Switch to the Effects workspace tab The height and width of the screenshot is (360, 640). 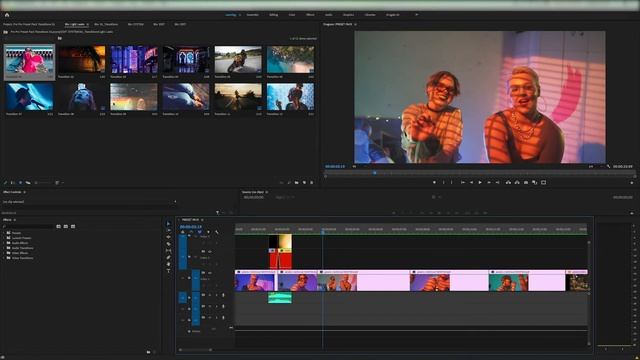tap(310, 15)
